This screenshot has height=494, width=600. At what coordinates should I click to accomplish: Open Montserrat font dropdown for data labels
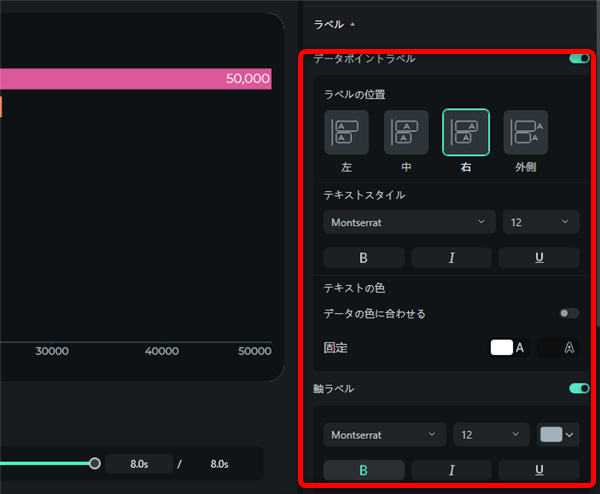click(409, 222)
